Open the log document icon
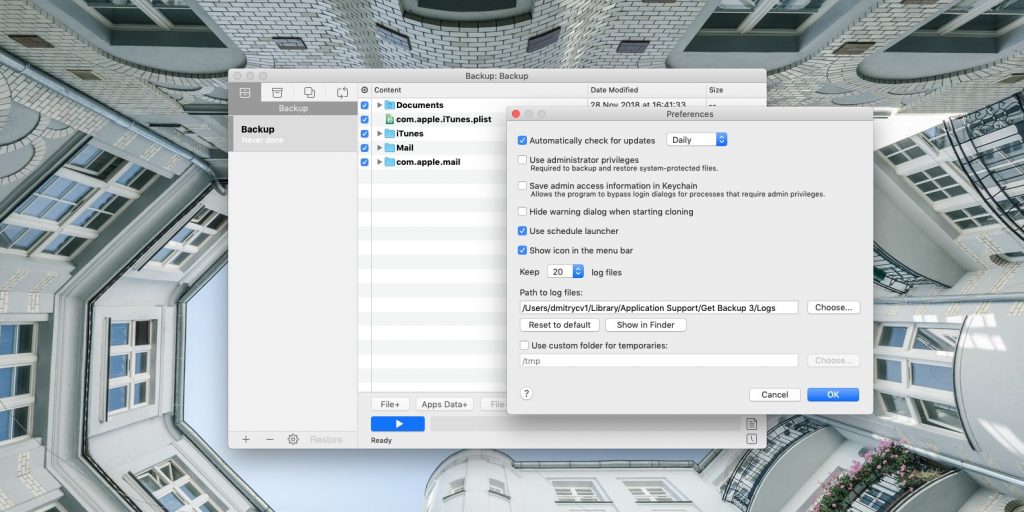1024x512 pixels. 751,424
